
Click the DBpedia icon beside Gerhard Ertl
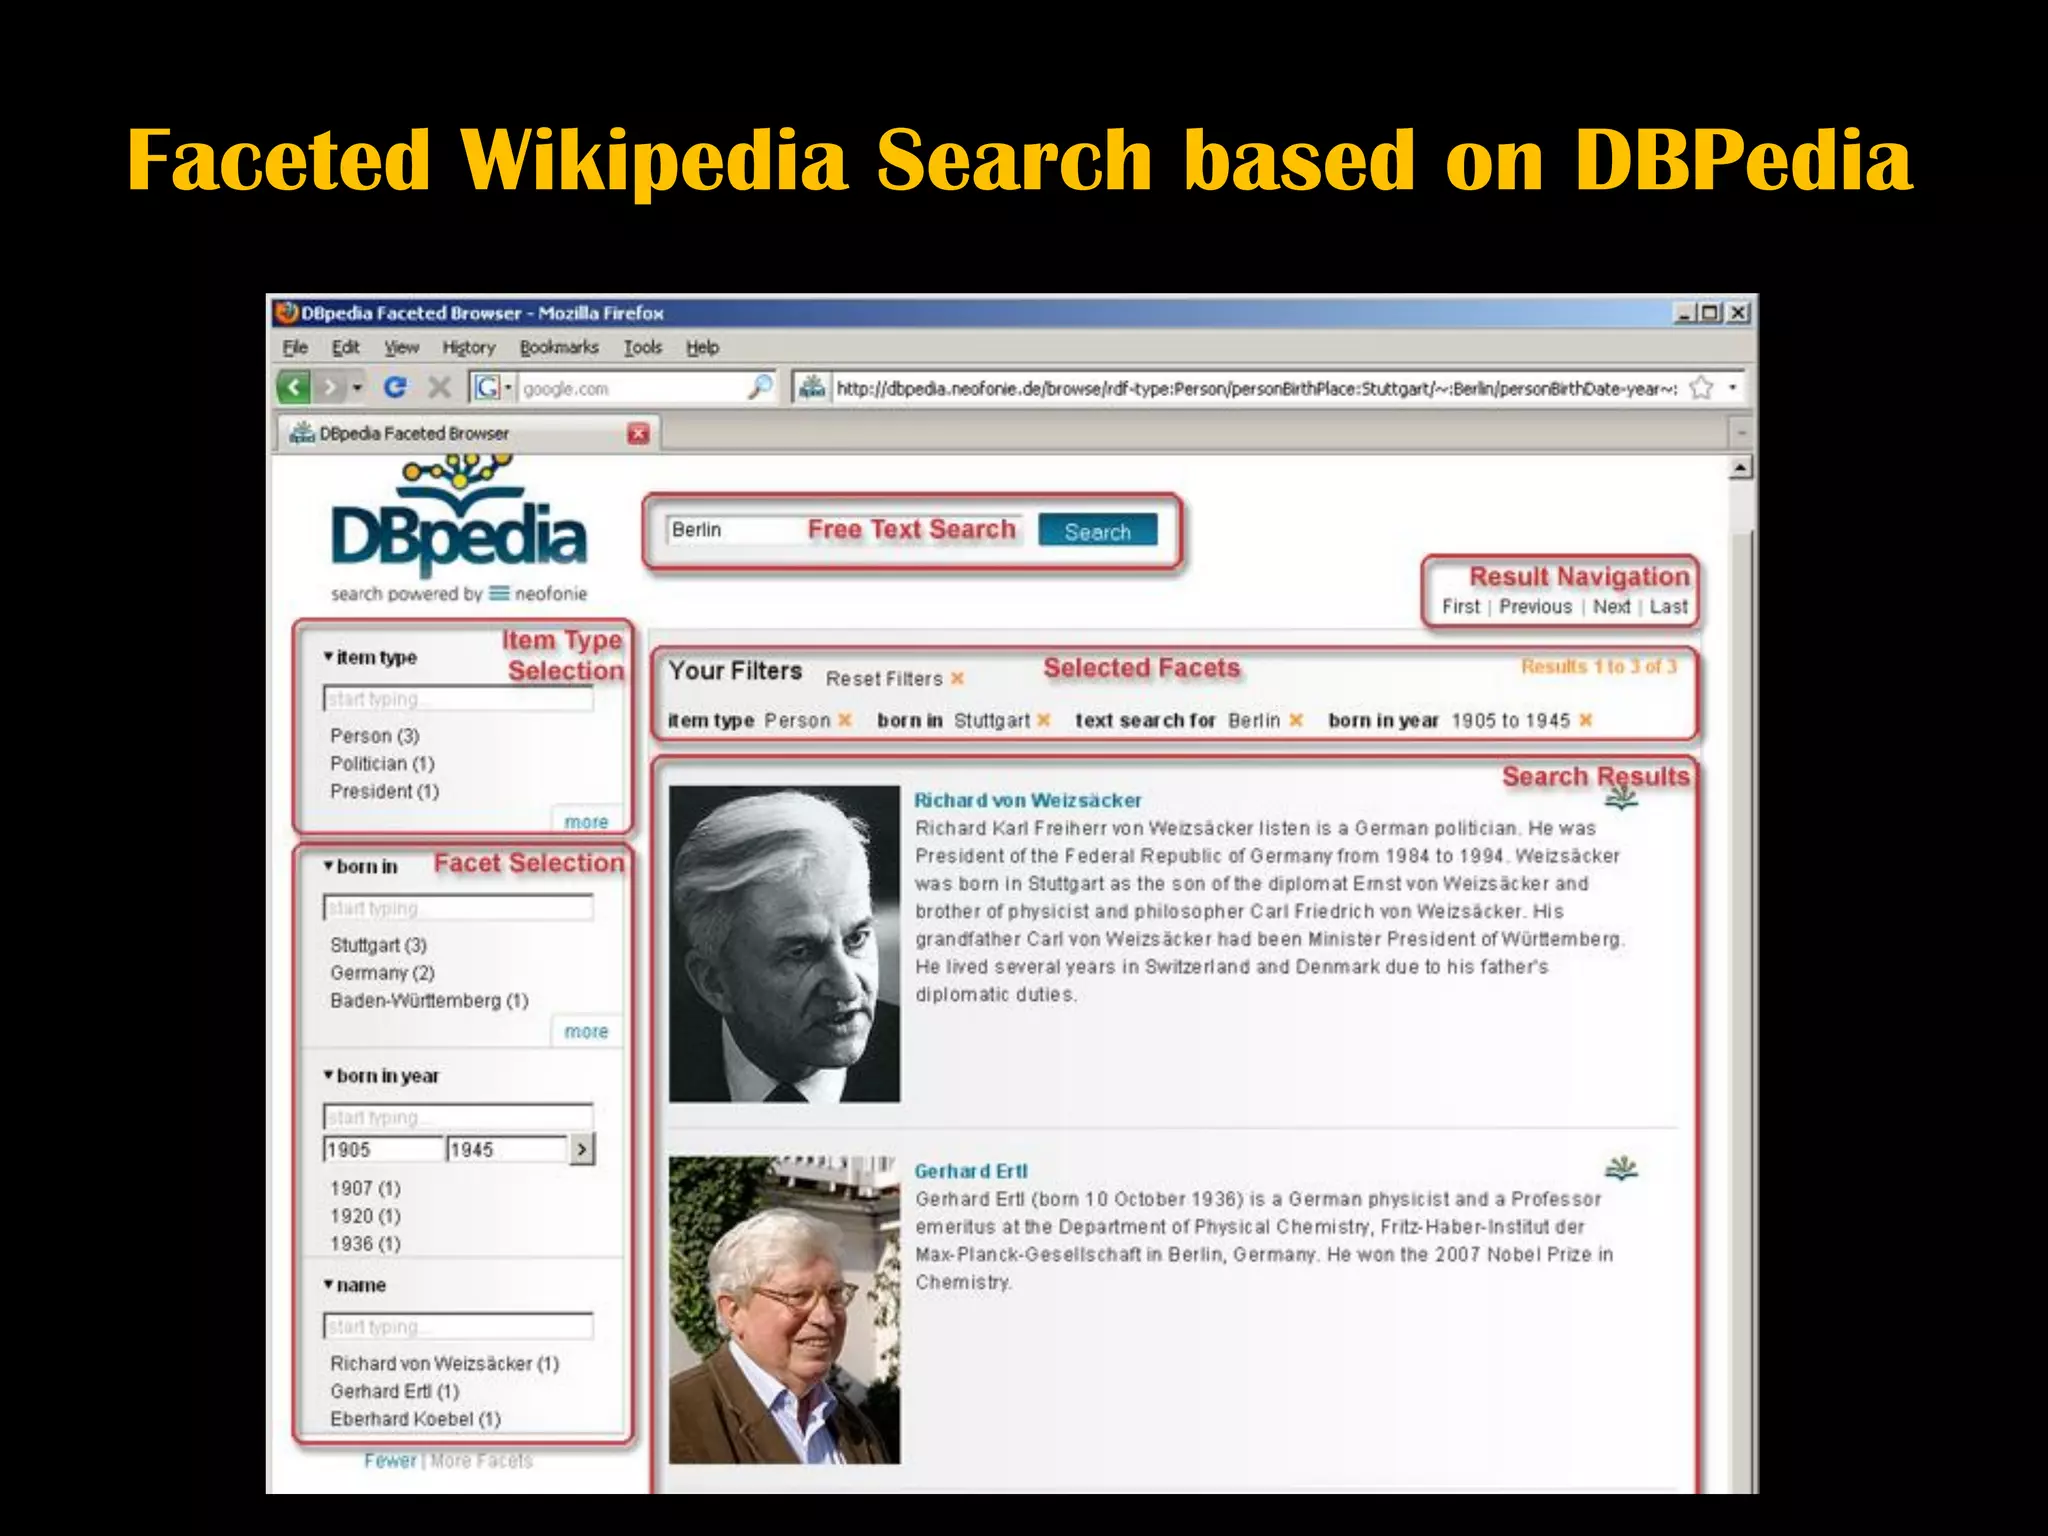point(1621,1167)
